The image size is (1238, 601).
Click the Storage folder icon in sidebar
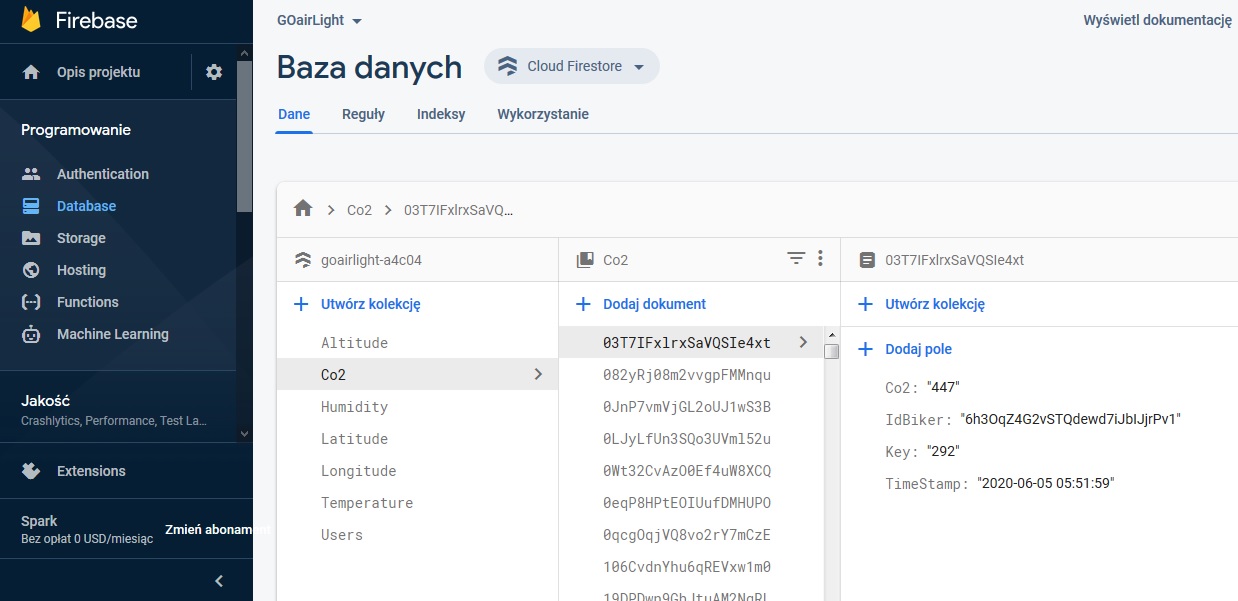31,238
